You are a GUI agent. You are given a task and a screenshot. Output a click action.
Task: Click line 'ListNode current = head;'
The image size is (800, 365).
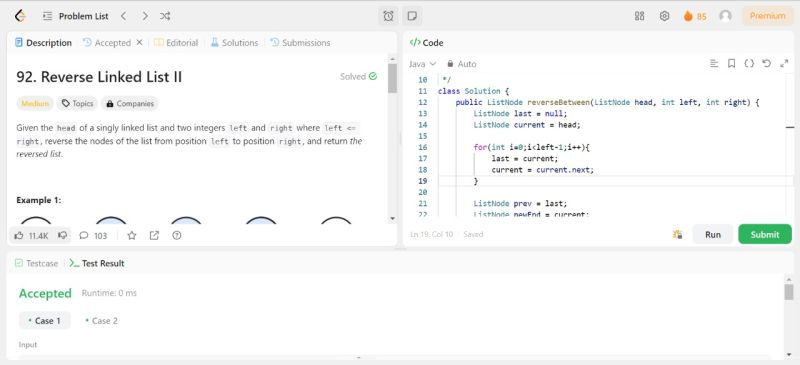[x=527, y=125]
